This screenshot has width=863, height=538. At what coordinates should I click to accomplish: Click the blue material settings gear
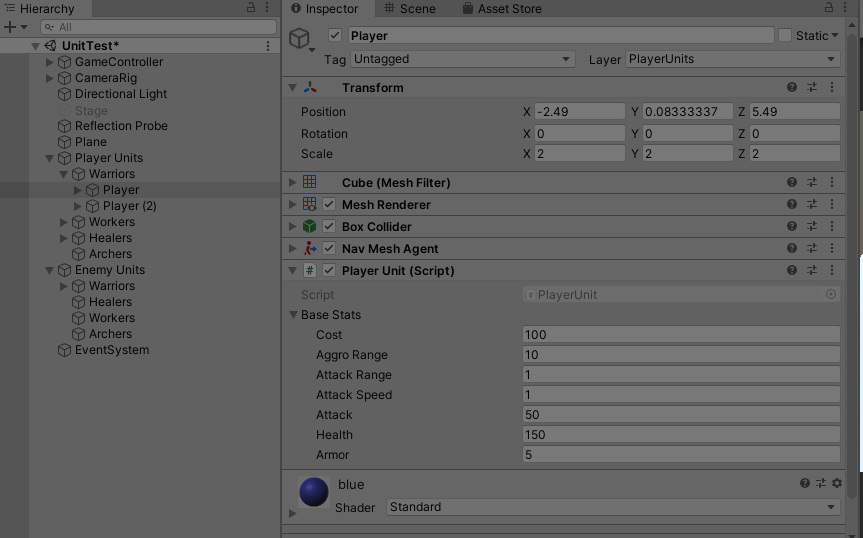tap(837, 484)
